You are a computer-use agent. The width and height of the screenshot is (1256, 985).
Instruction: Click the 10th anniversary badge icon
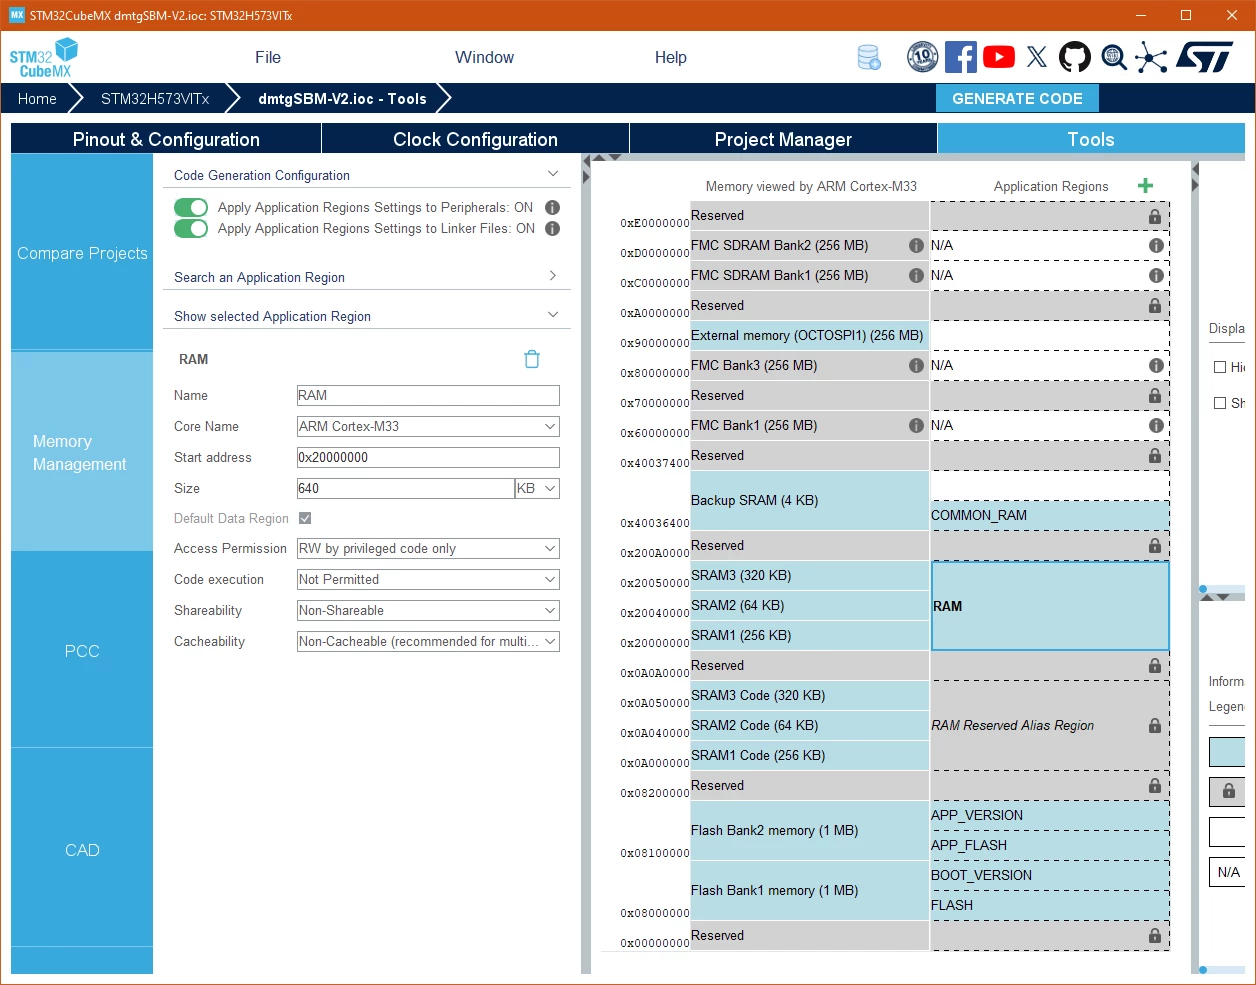click(x=922, y=57)
